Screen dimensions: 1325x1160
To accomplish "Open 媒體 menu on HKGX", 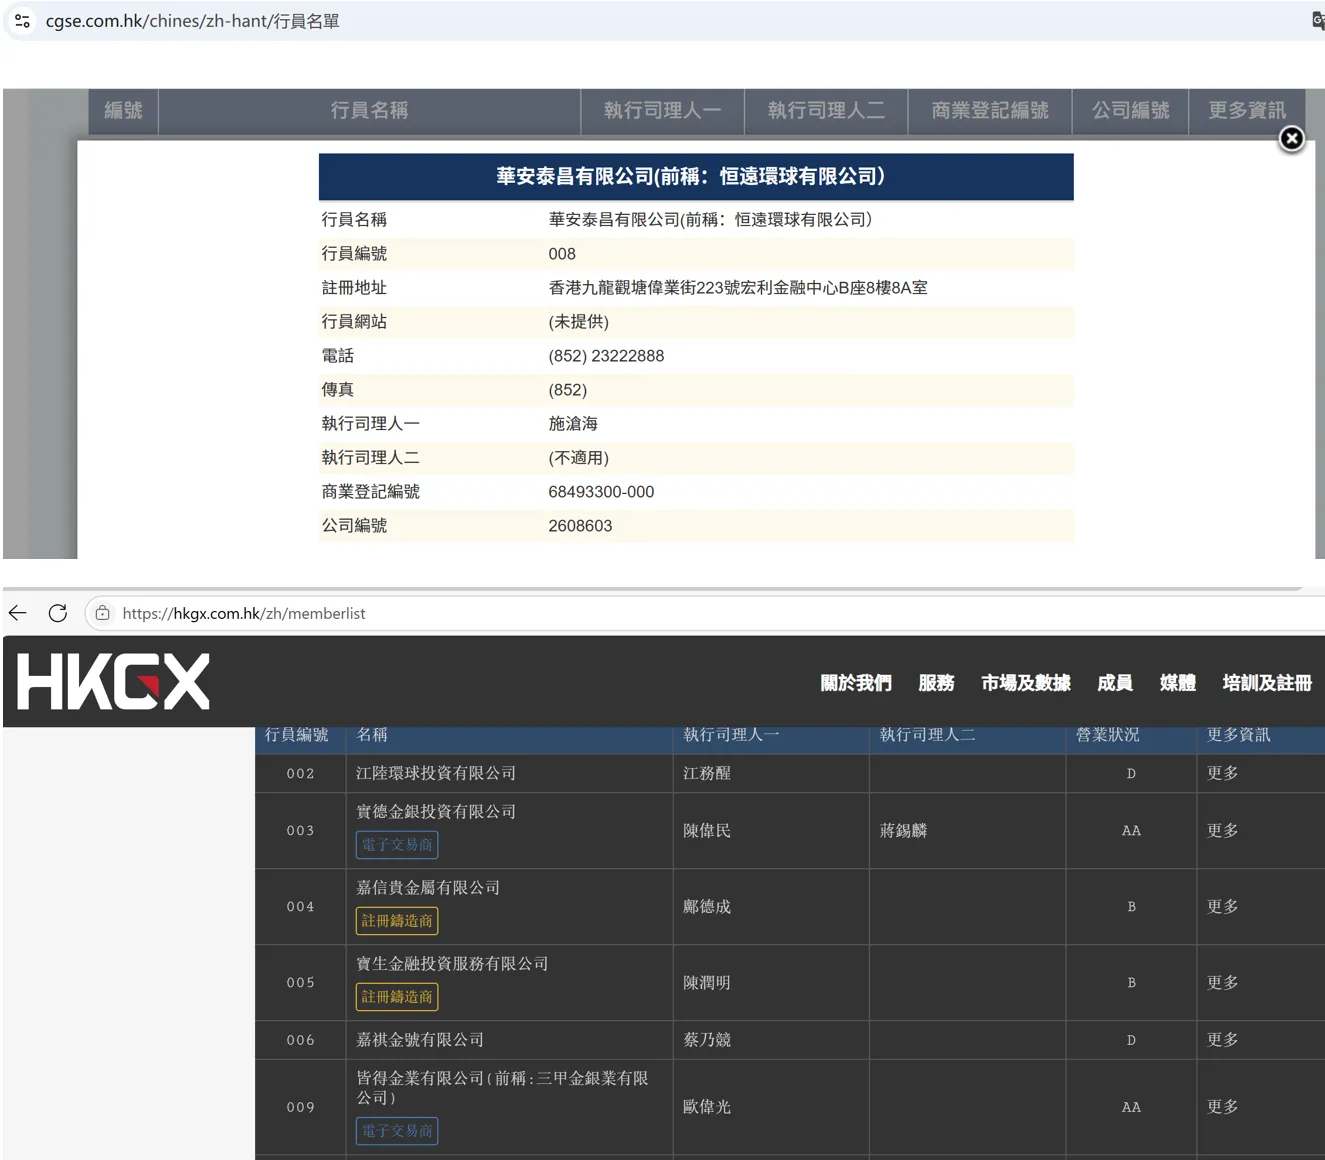I will (x=1178, y=683).
